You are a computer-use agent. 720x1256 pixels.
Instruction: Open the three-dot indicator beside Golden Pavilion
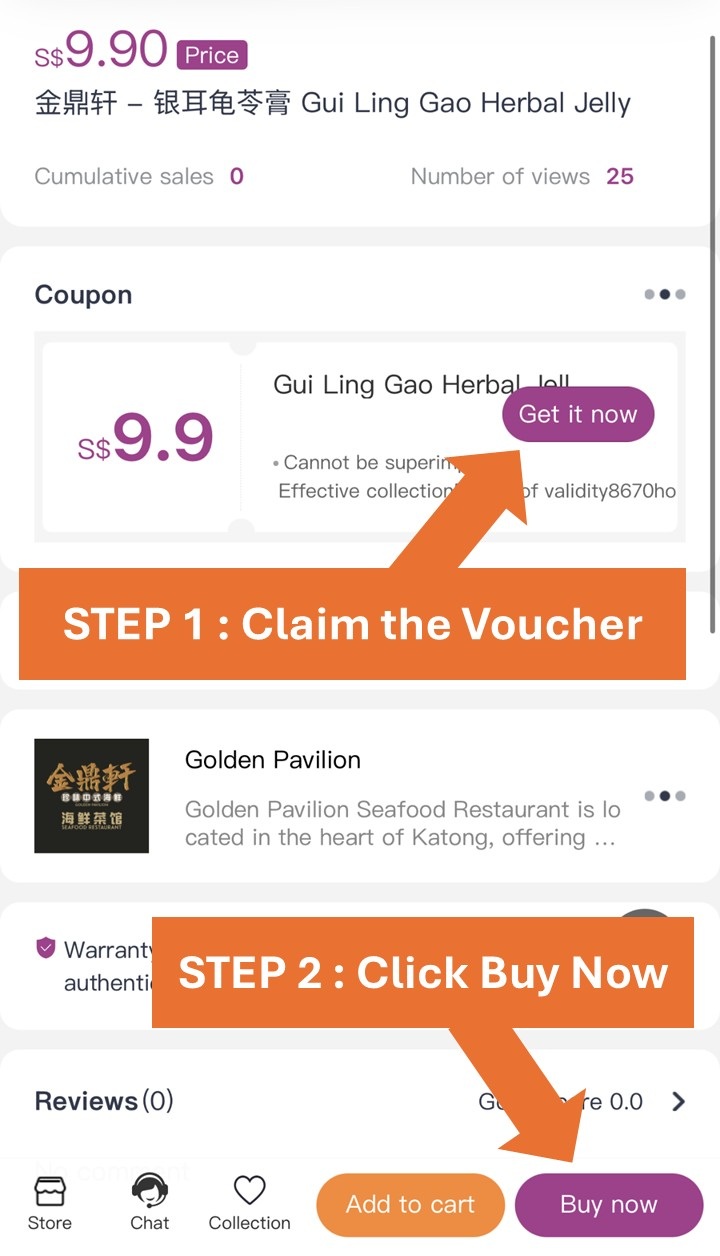(665, 796)
